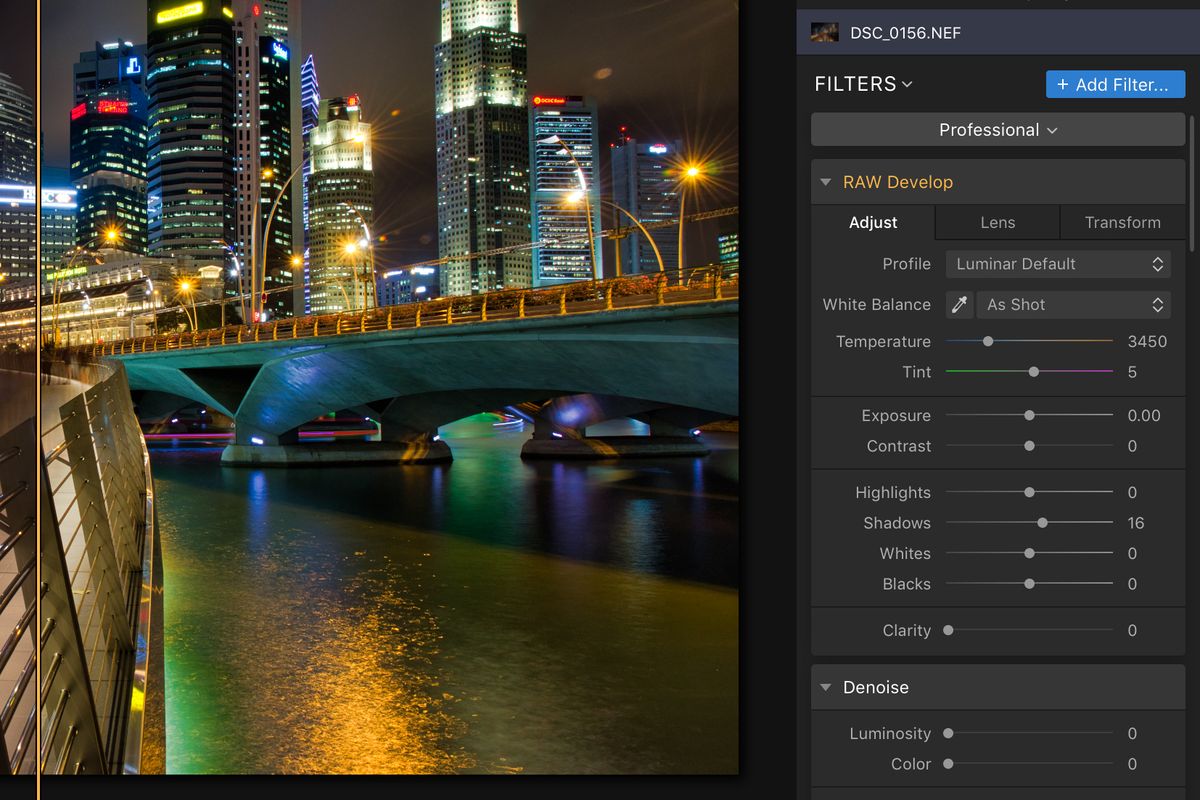Open the Profile dropdown showing Luminar Default
The height and width of the screenshot is (800, 1200).
coord(1057,264)
